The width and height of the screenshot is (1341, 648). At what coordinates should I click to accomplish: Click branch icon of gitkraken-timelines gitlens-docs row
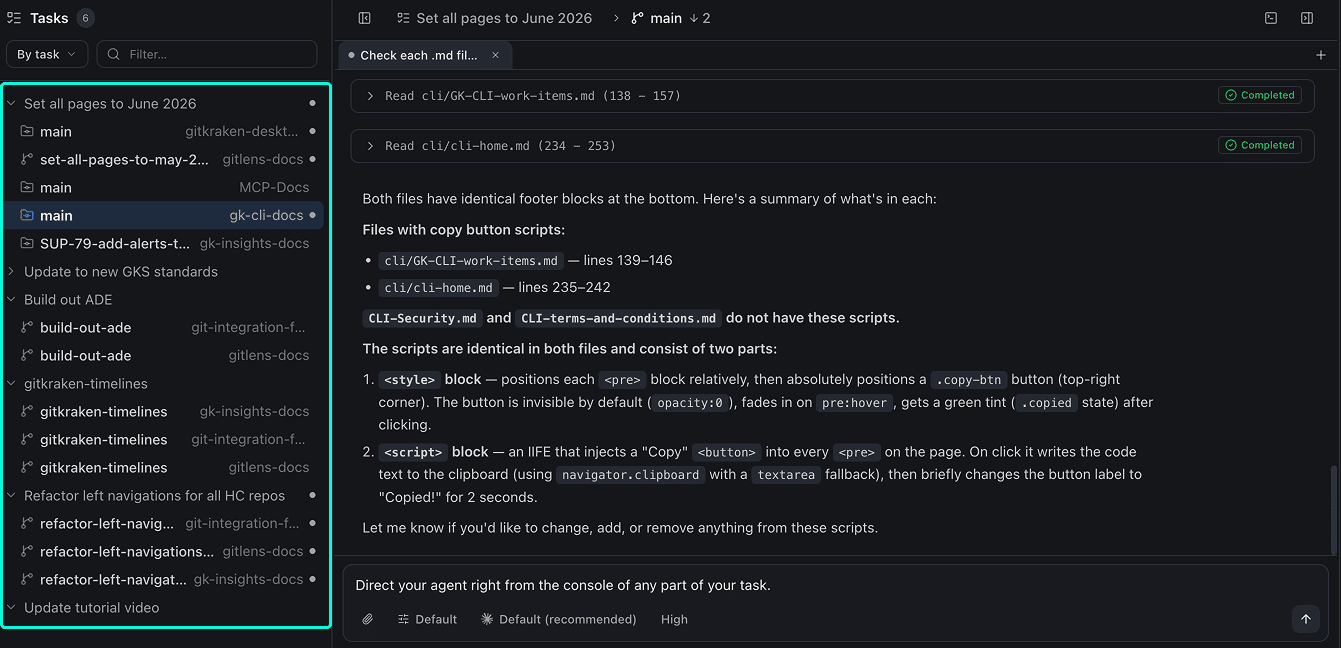coord(27,467)
